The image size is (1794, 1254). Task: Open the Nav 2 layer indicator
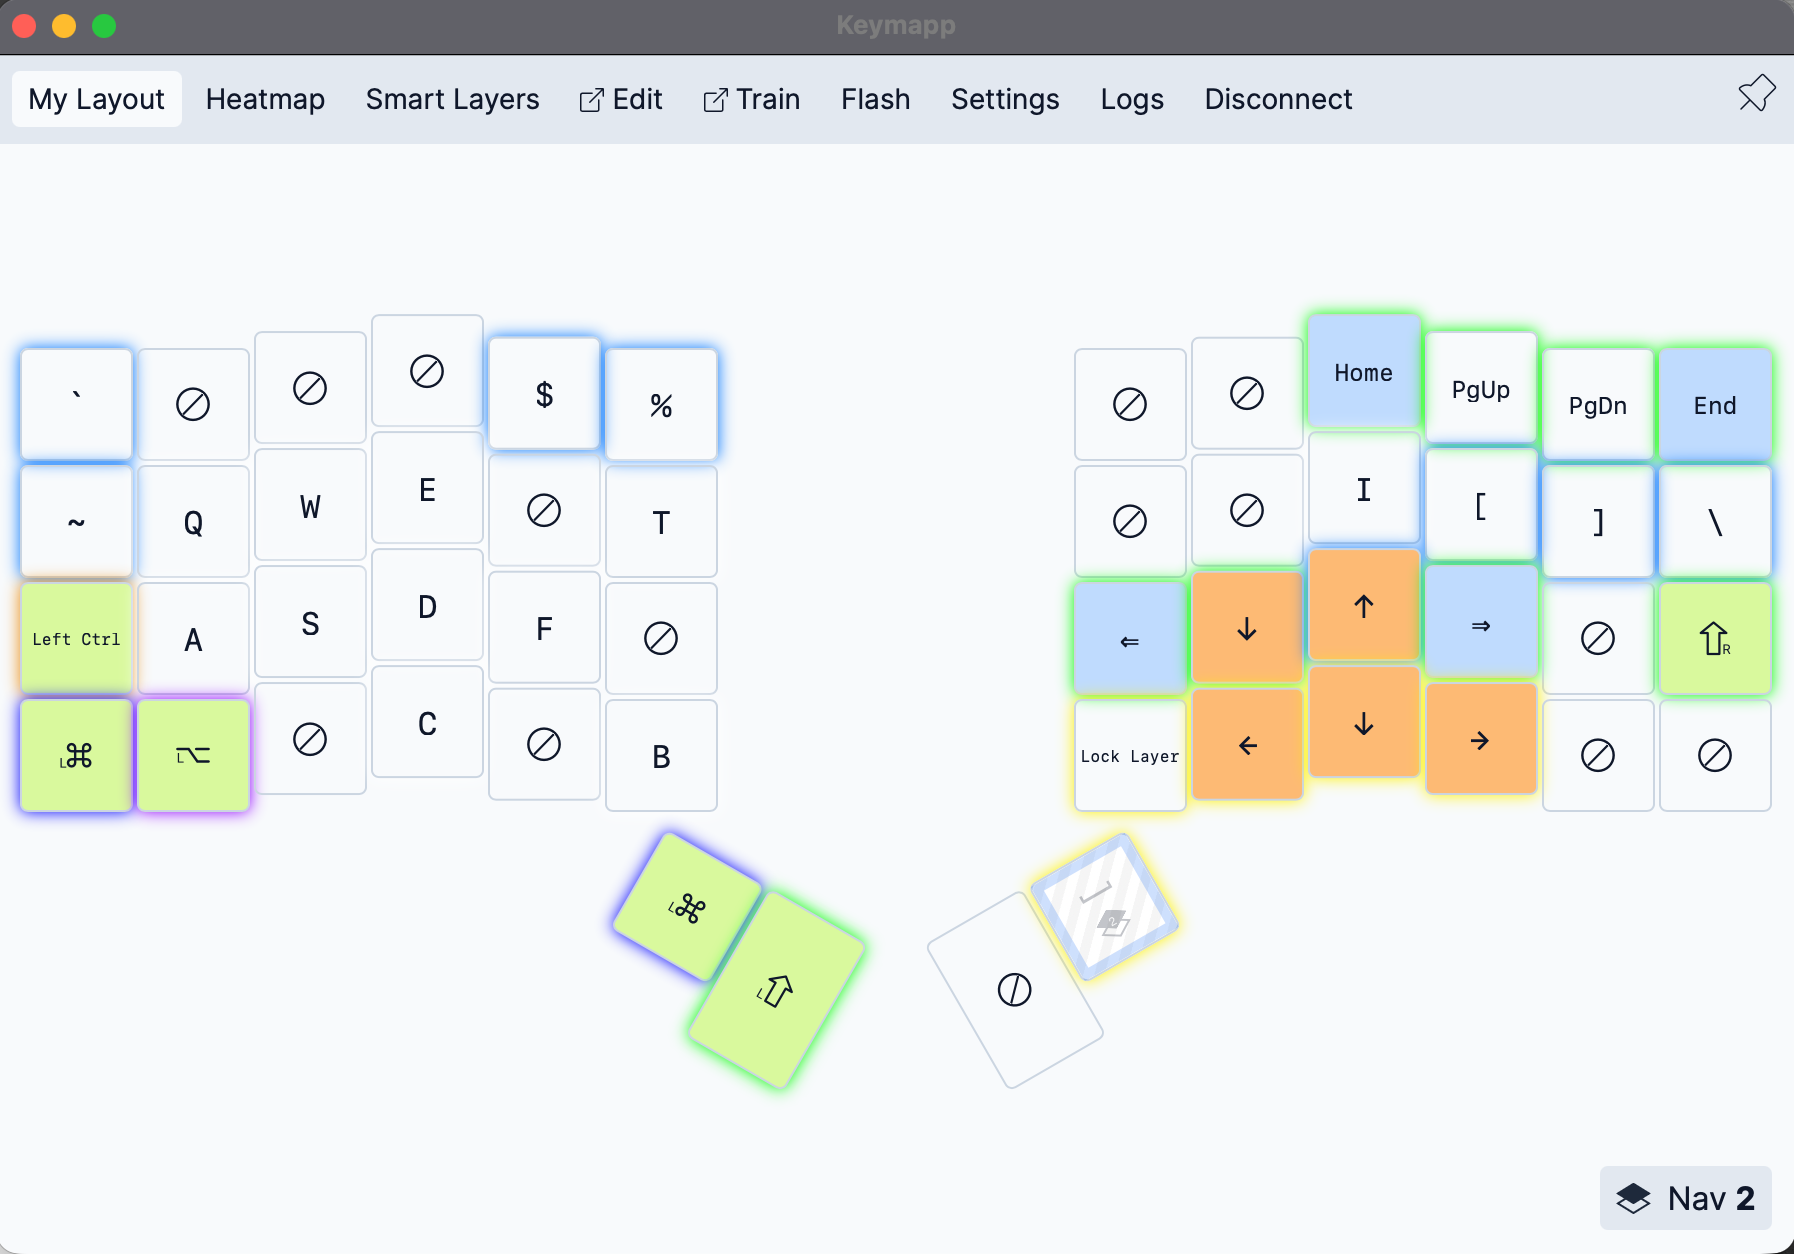coord(1685,1198)
